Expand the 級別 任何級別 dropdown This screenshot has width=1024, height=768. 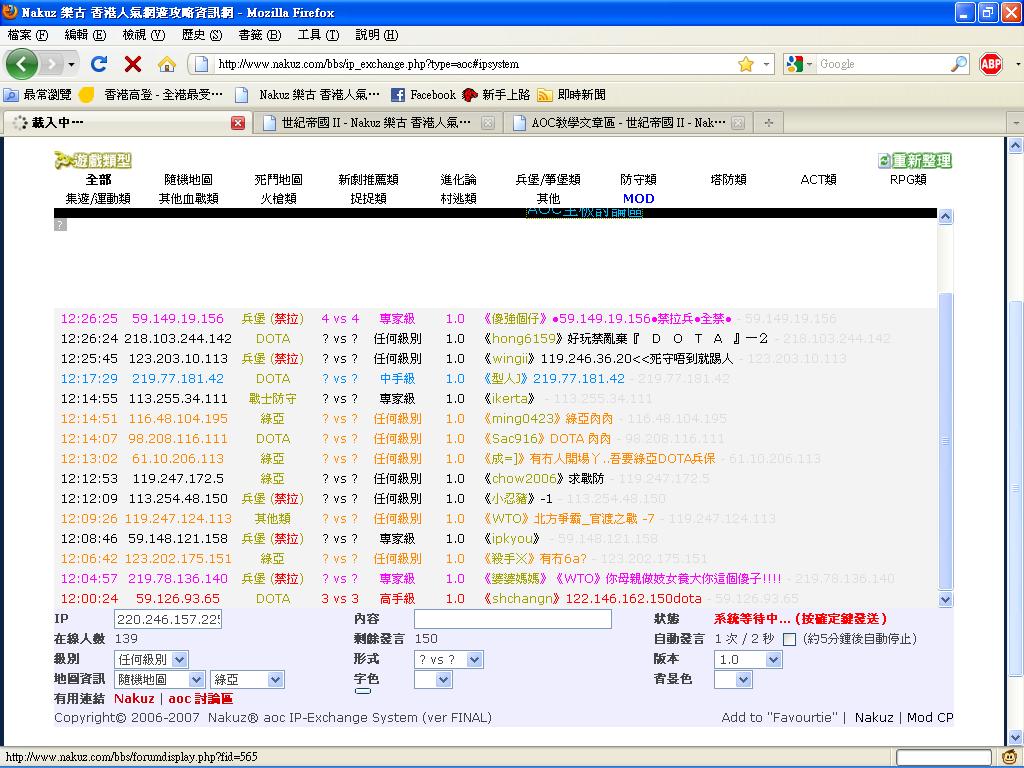pos(151,659)
